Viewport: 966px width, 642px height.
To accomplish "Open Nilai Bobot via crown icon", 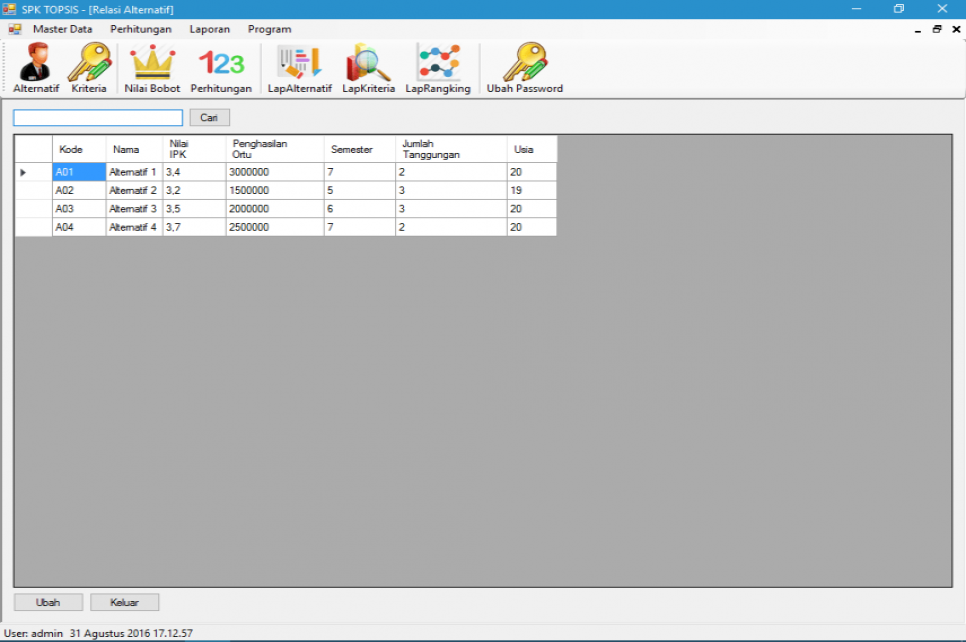I will tap(151, 65).
